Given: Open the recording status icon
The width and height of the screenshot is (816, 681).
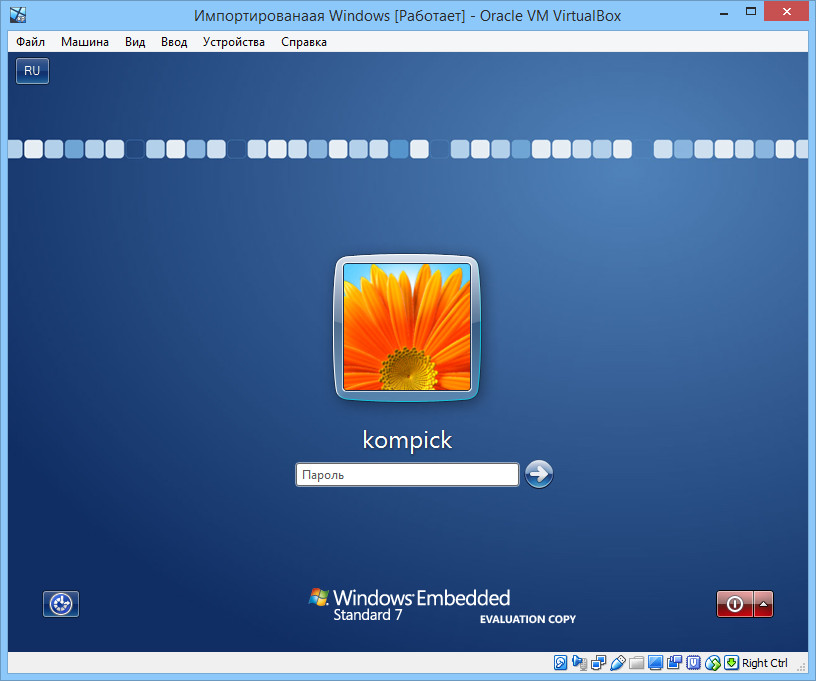Looking at the screenshot, I should click(674, 663).
